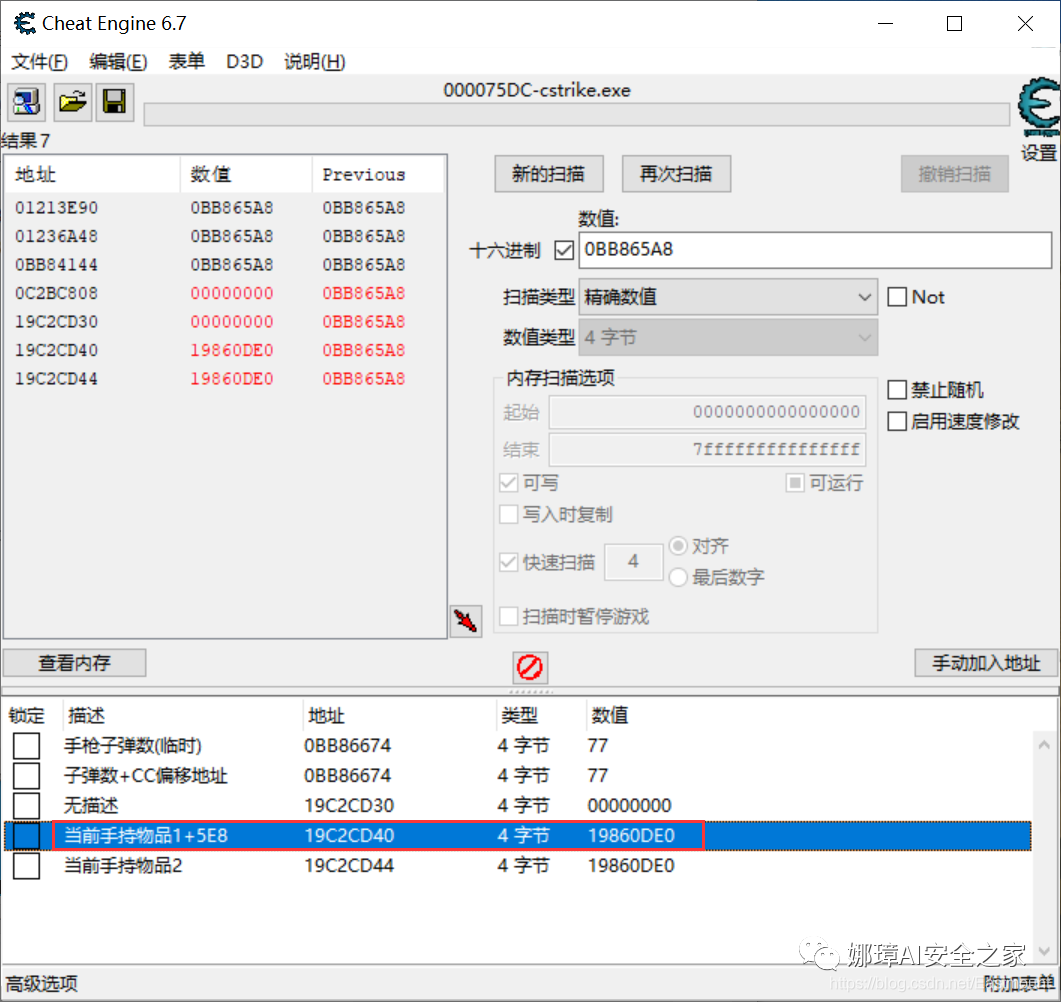Expand the 扫描类型 dropdown
Screen dimensions: 1061x1002
pos(728,297)
